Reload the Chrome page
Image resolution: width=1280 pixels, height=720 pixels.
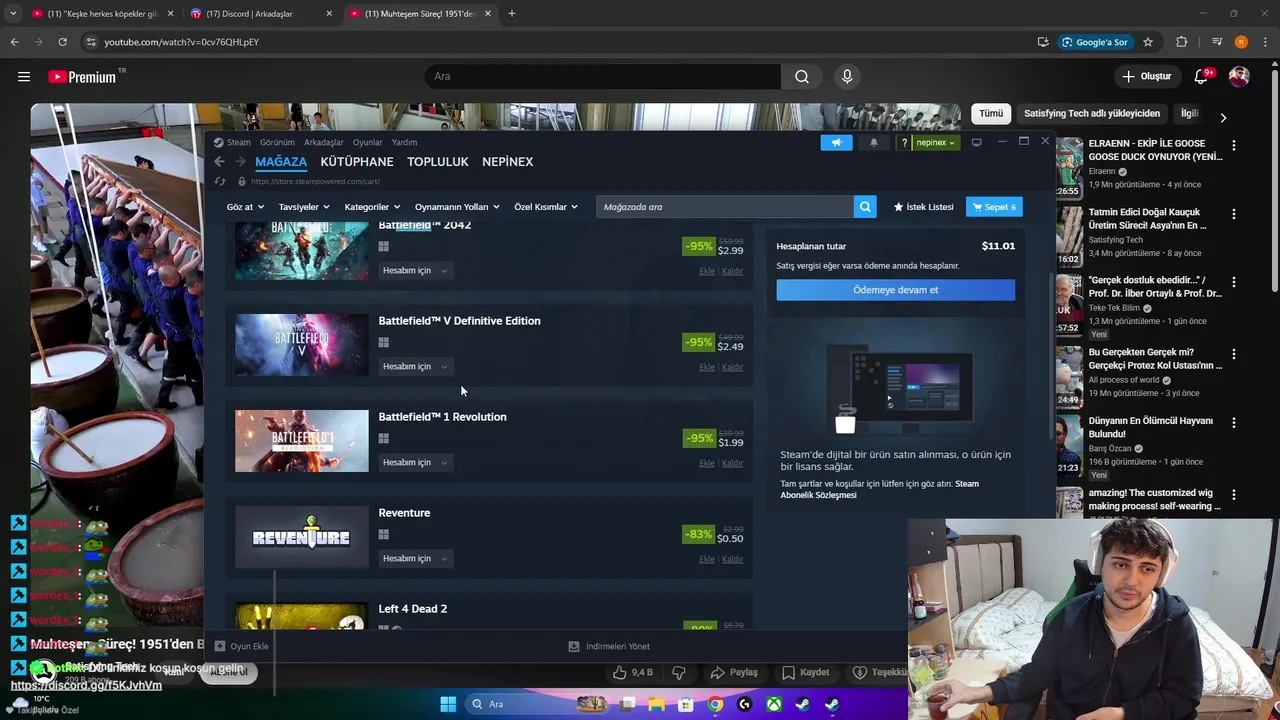click(x=62, y=42)
